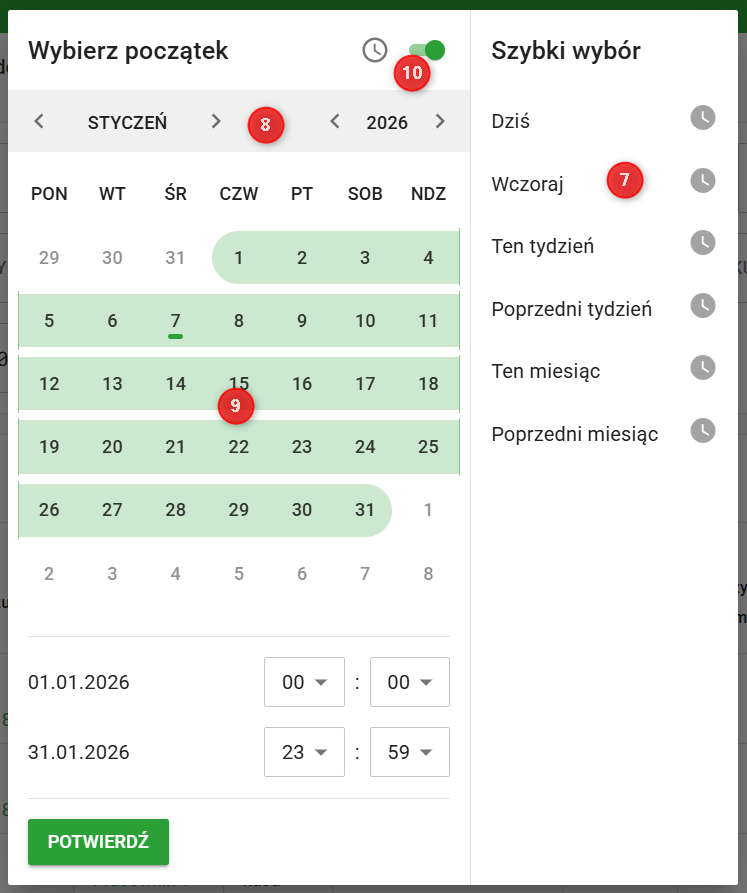Viewport: 747px width, 893px height.
Task: Click the clock icon beside Wczoraj
Action: [703, 181]
